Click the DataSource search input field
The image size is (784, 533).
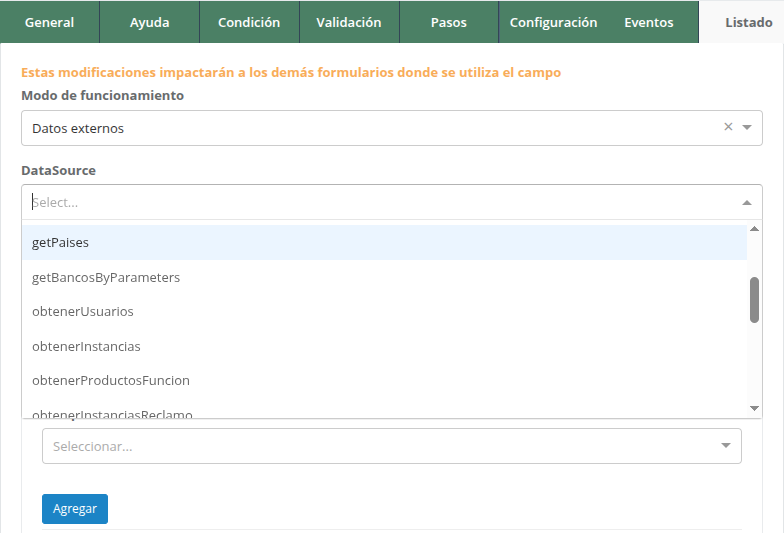point(380,202)
